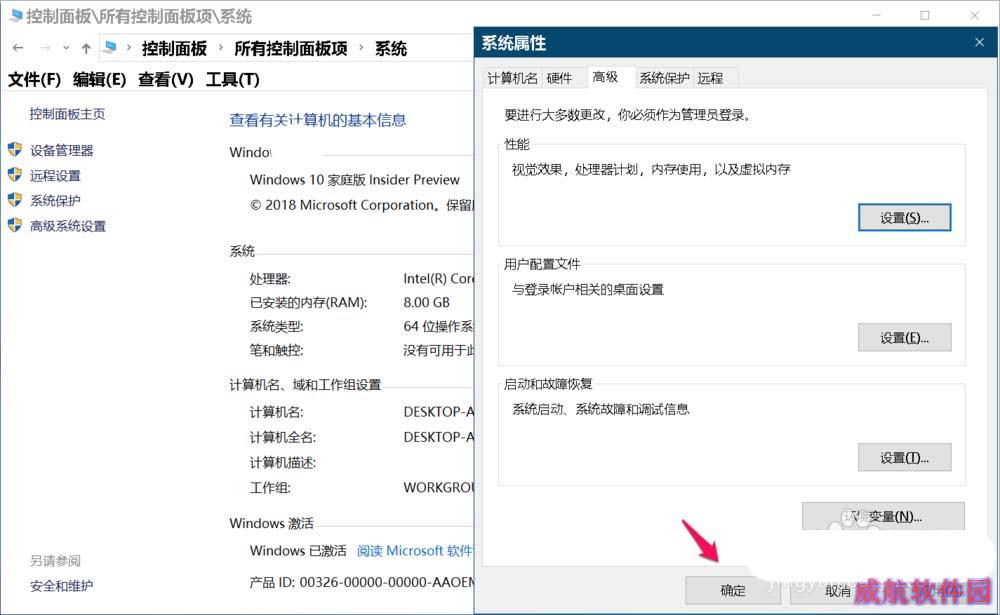
Task: Click the 笔和触控 label
Action: coord(276,350)
